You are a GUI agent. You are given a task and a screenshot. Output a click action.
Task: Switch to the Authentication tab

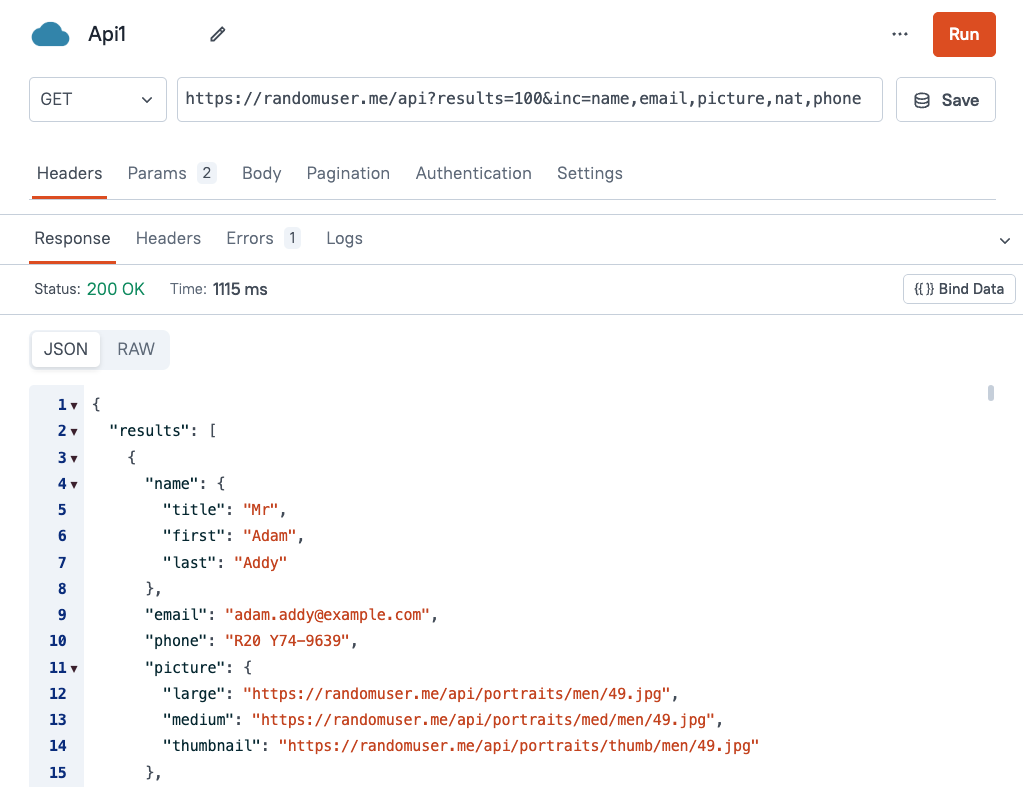(x=473, y=173)
